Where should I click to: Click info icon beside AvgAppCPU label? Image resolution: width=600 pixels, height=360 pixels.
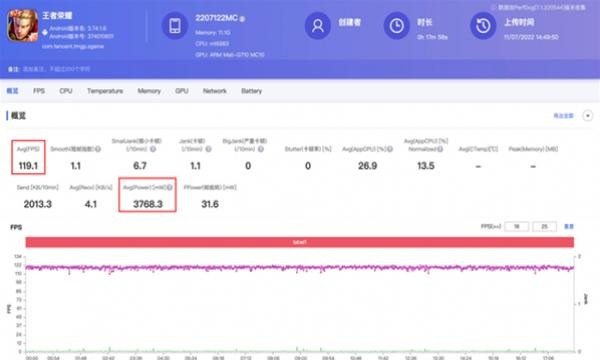pos(390,149)
